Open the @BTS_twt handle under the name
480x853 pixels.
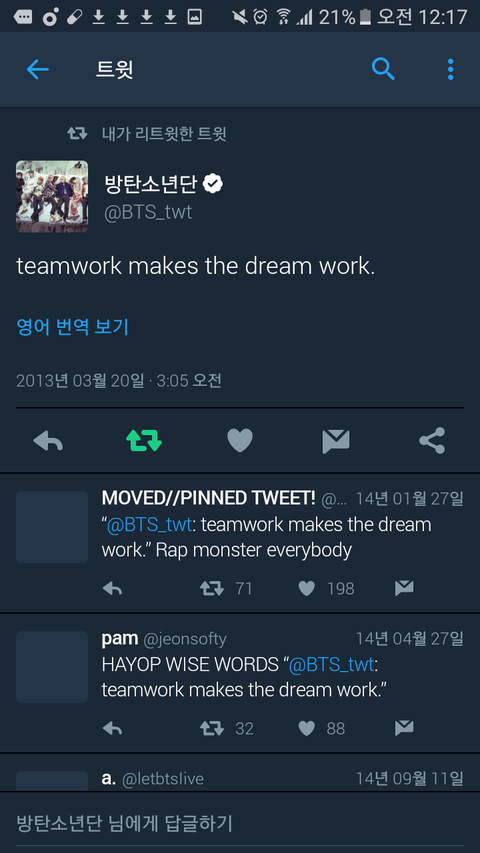tap(148, 212)
